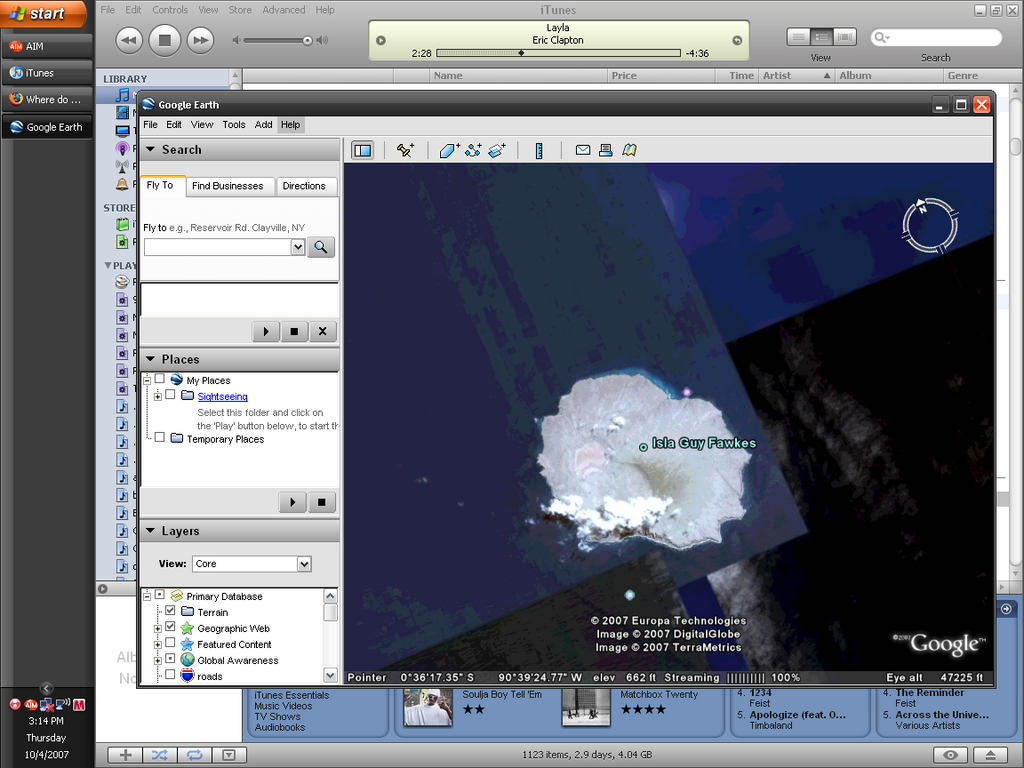Toggle the Primary Database checkbox
Screen dimensions: 1024x768
[159, 595]
